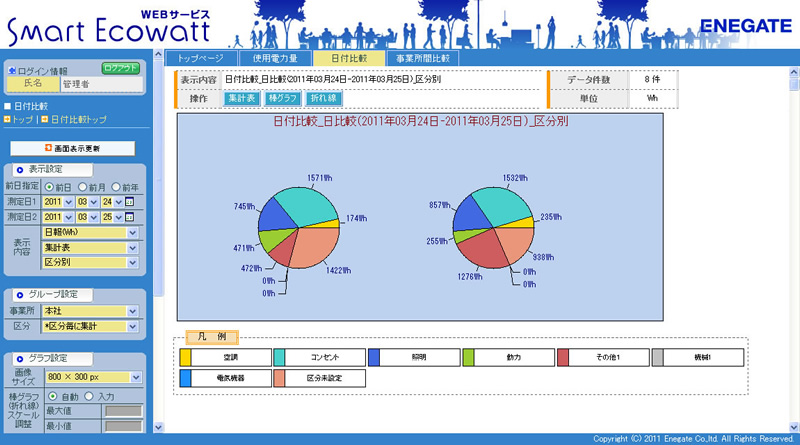Click yellow 空調 legend swatch

coord(185,357)
